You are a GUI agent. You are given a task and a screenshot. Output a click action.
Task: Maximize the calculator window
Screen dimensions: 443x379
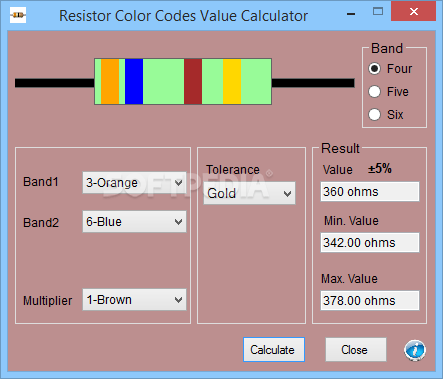[378, 12]
